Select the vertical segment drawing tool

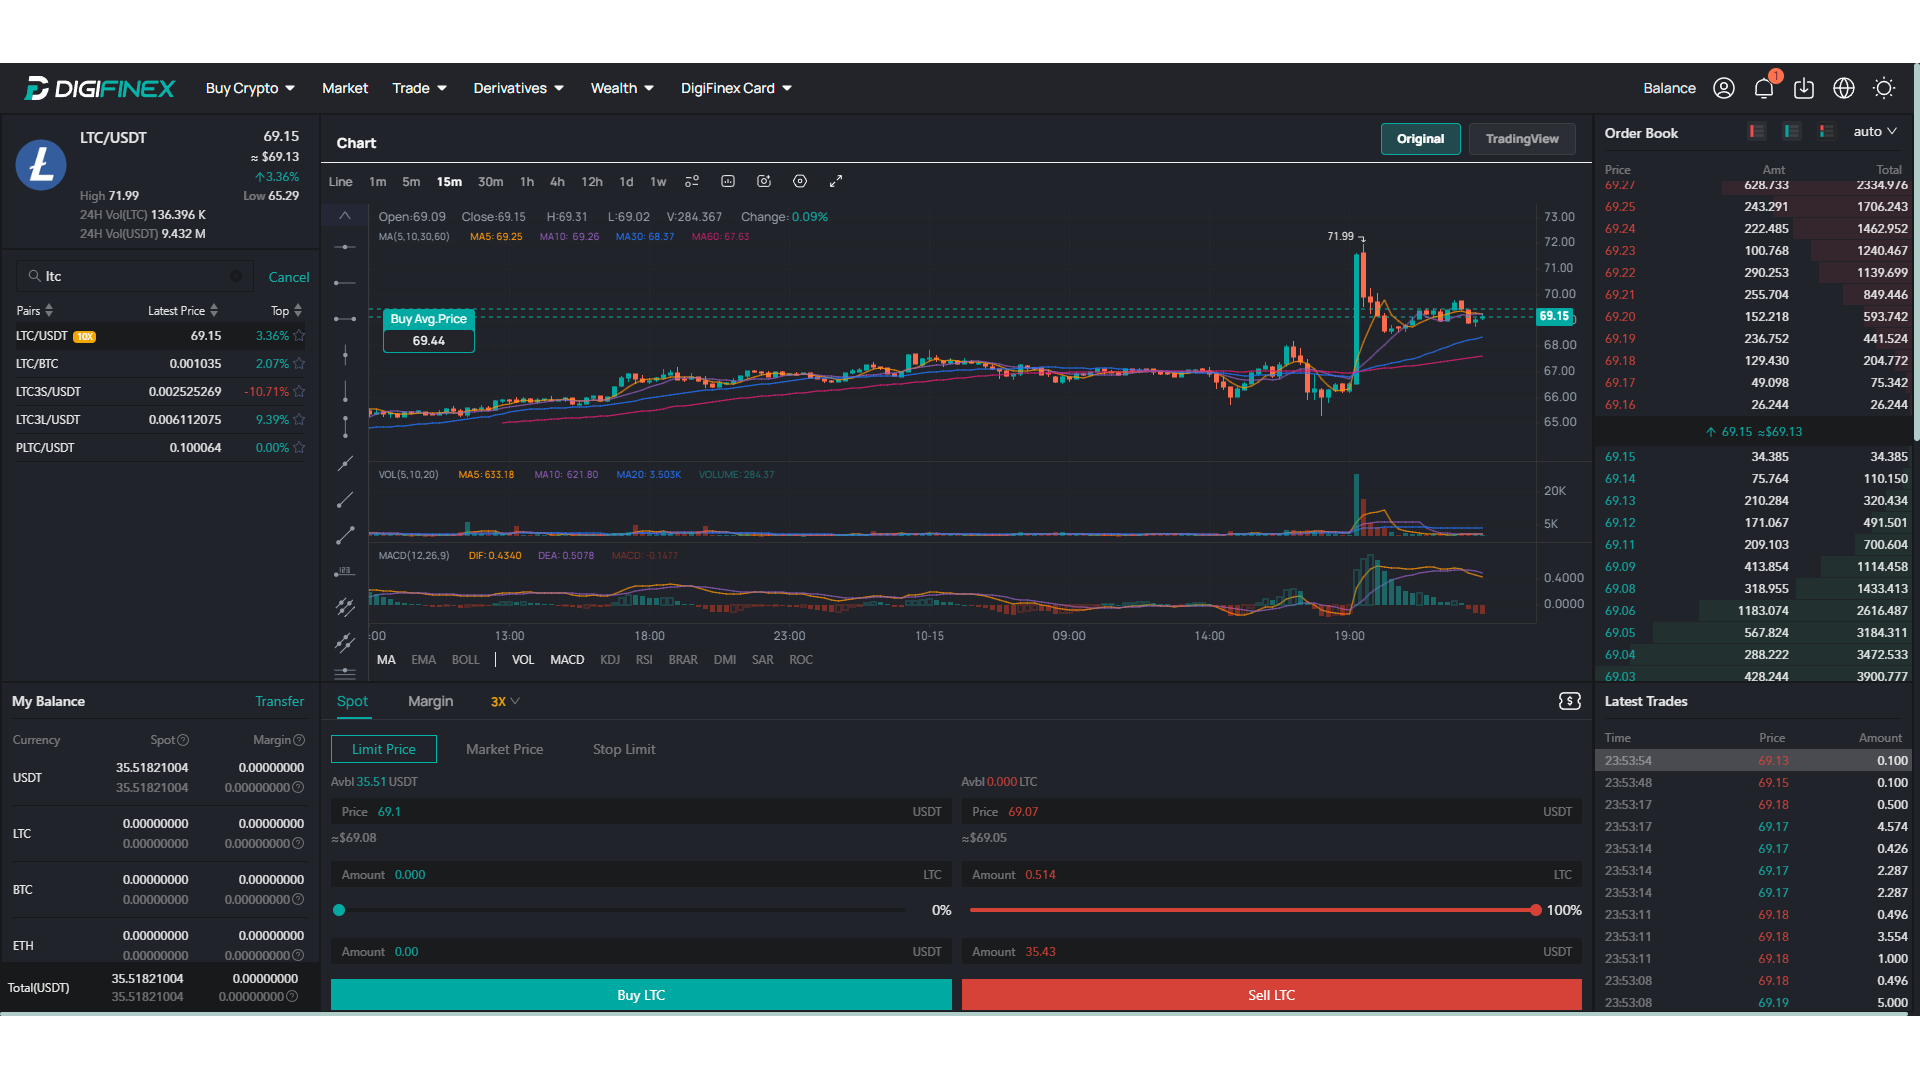(x=345, y=427)
